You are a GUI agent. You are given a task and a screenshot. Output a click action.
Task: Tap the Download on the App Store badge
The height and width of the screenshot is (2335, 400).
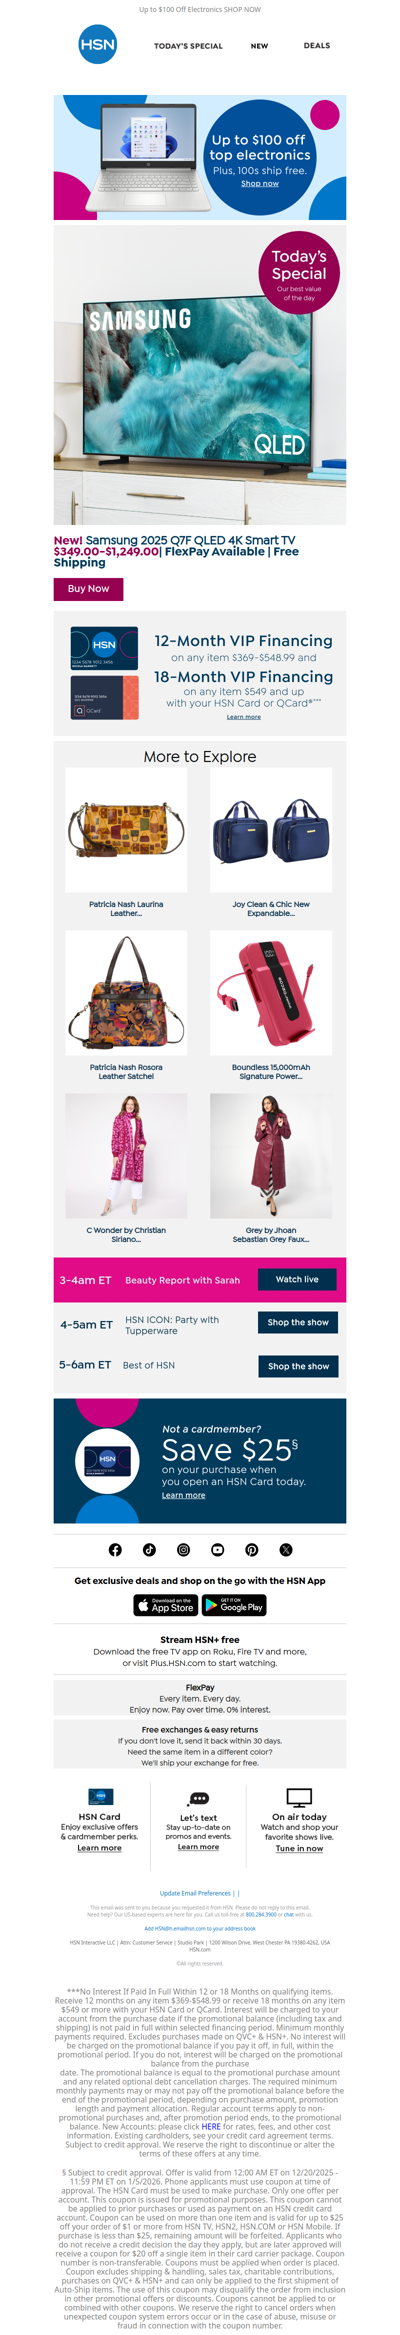tap(166, 1605)
